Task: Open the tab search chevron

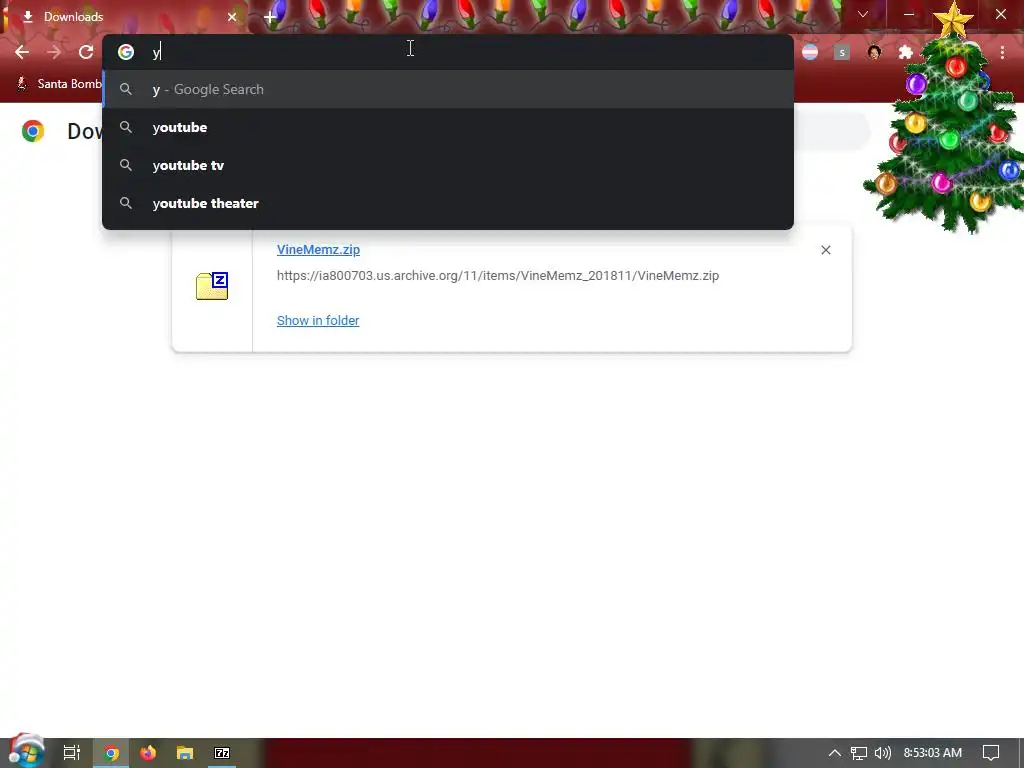Action: click(863, 14)
